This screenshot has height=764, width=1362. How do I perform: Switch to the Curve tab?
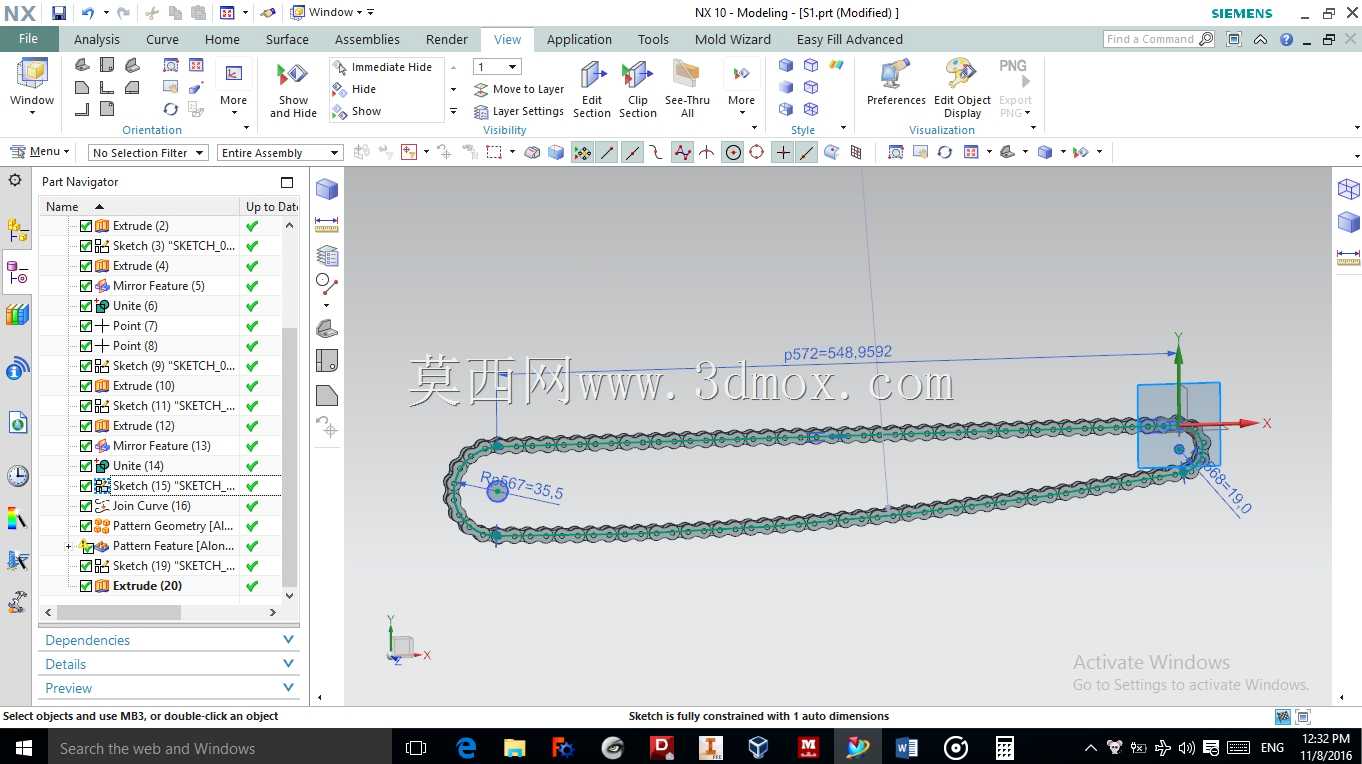[162, 39]
